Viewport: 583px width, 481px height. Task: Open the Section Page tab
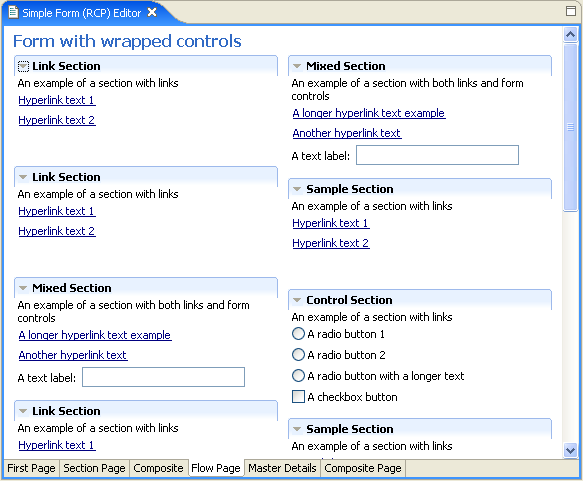coord(94,468)
